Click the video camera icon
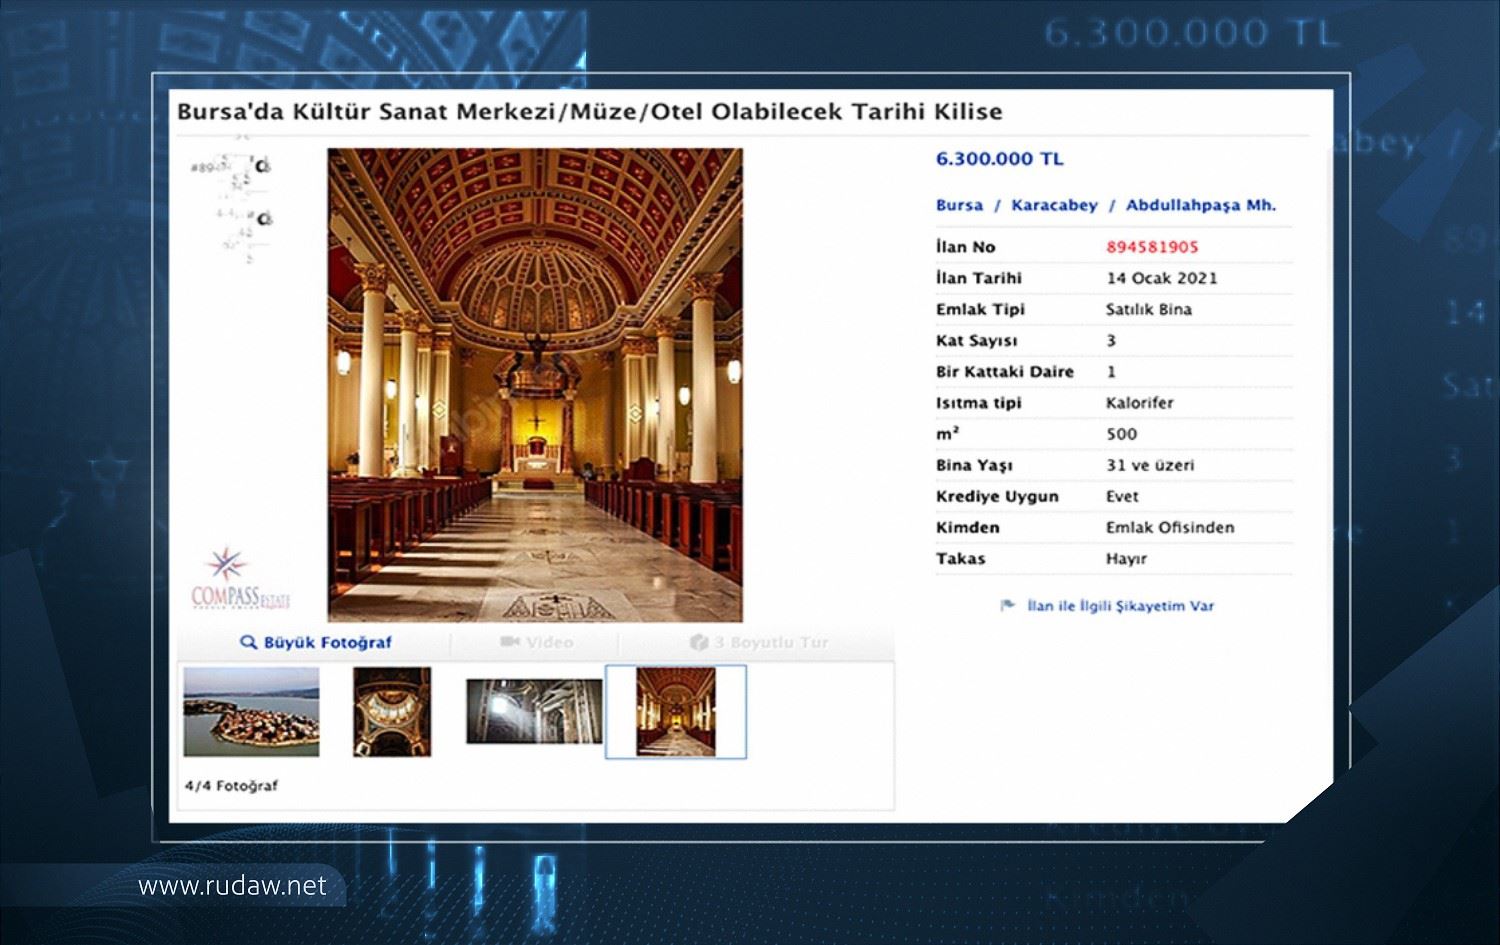The height and width of the screenshot is (945, 1500). [509, 642]
